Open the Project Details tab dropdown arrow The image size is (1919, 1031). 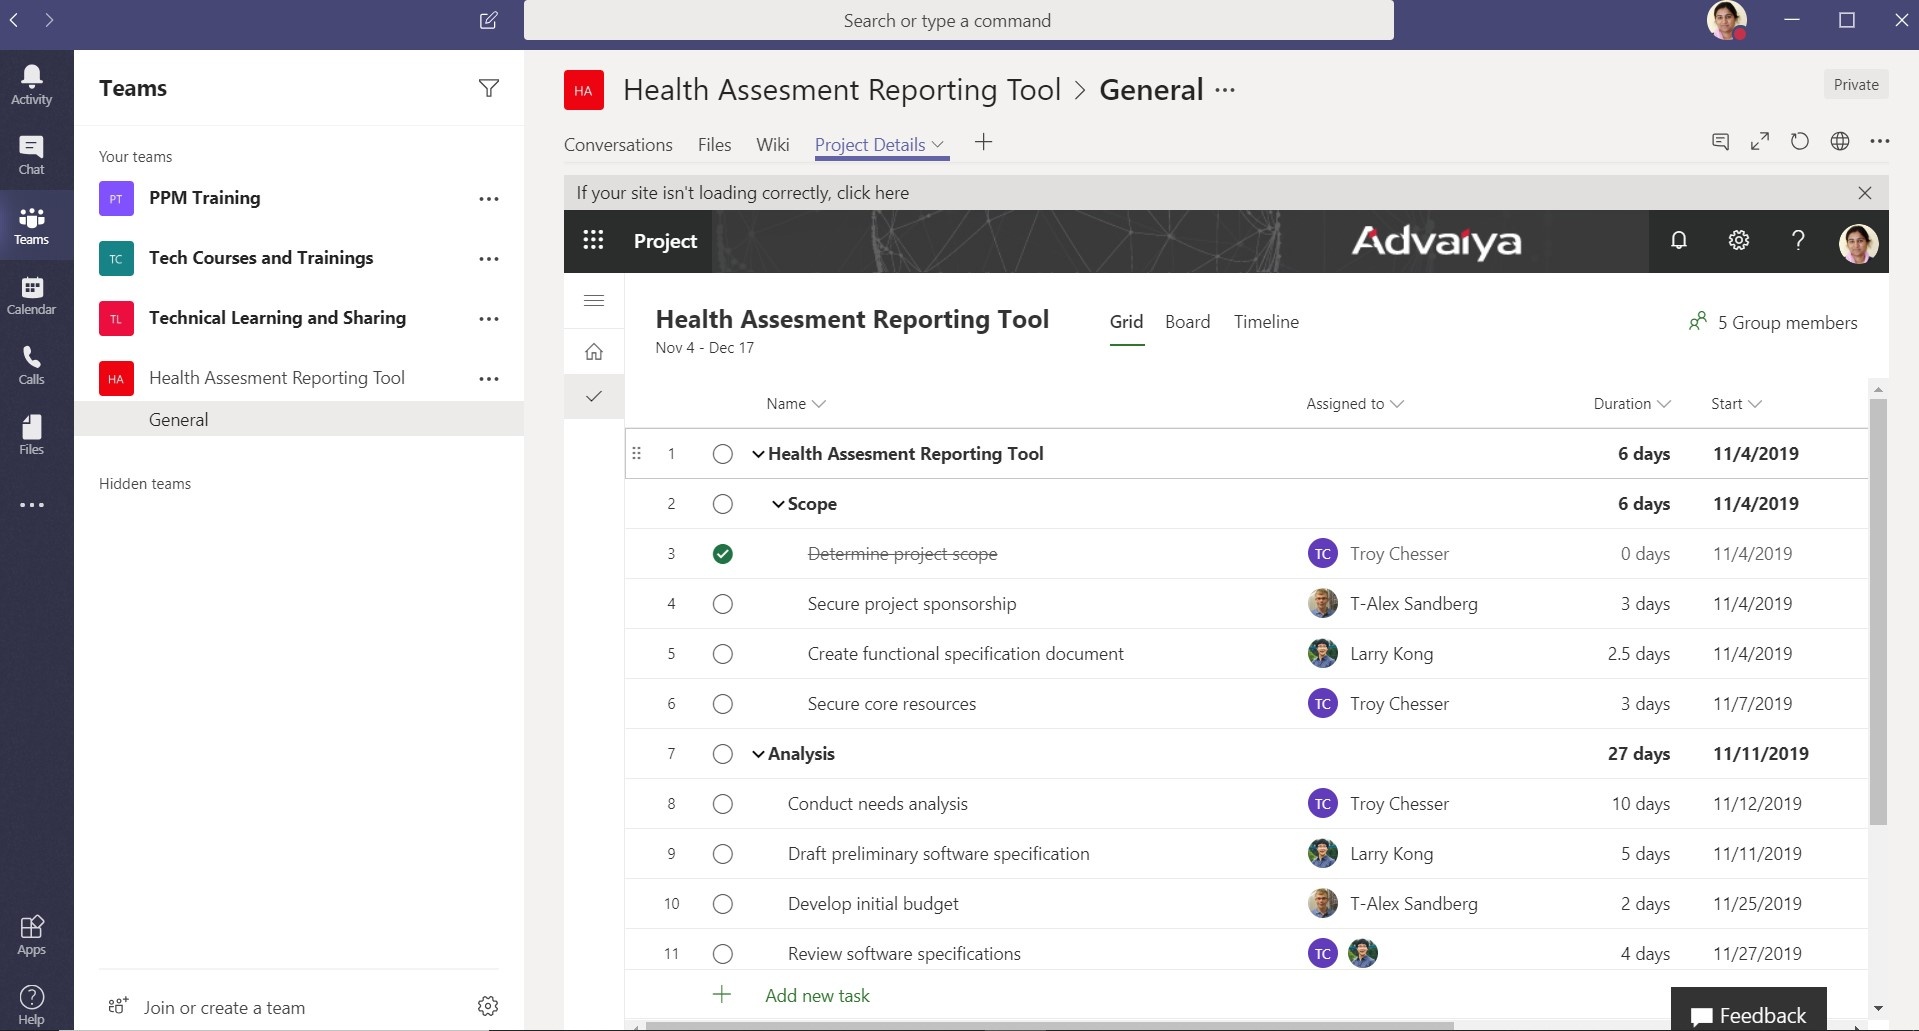coord(938,145)
